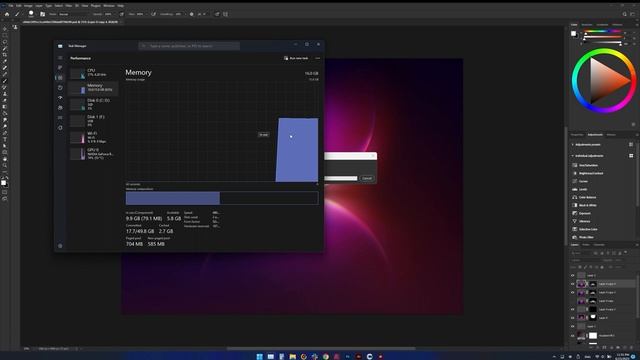
Task: Select Disk 0 (C: D:) entry
Action: [93, 104]
